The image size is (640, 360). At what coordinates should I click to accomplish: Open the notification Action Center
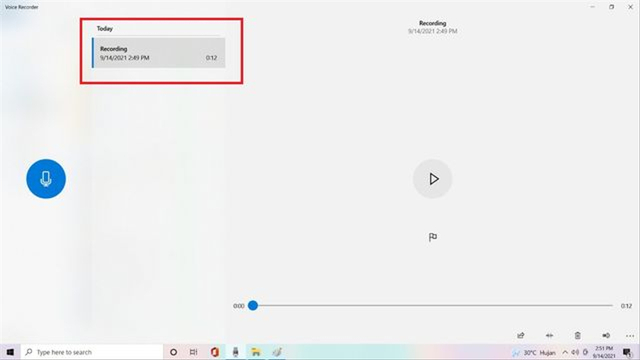(627, 352)
